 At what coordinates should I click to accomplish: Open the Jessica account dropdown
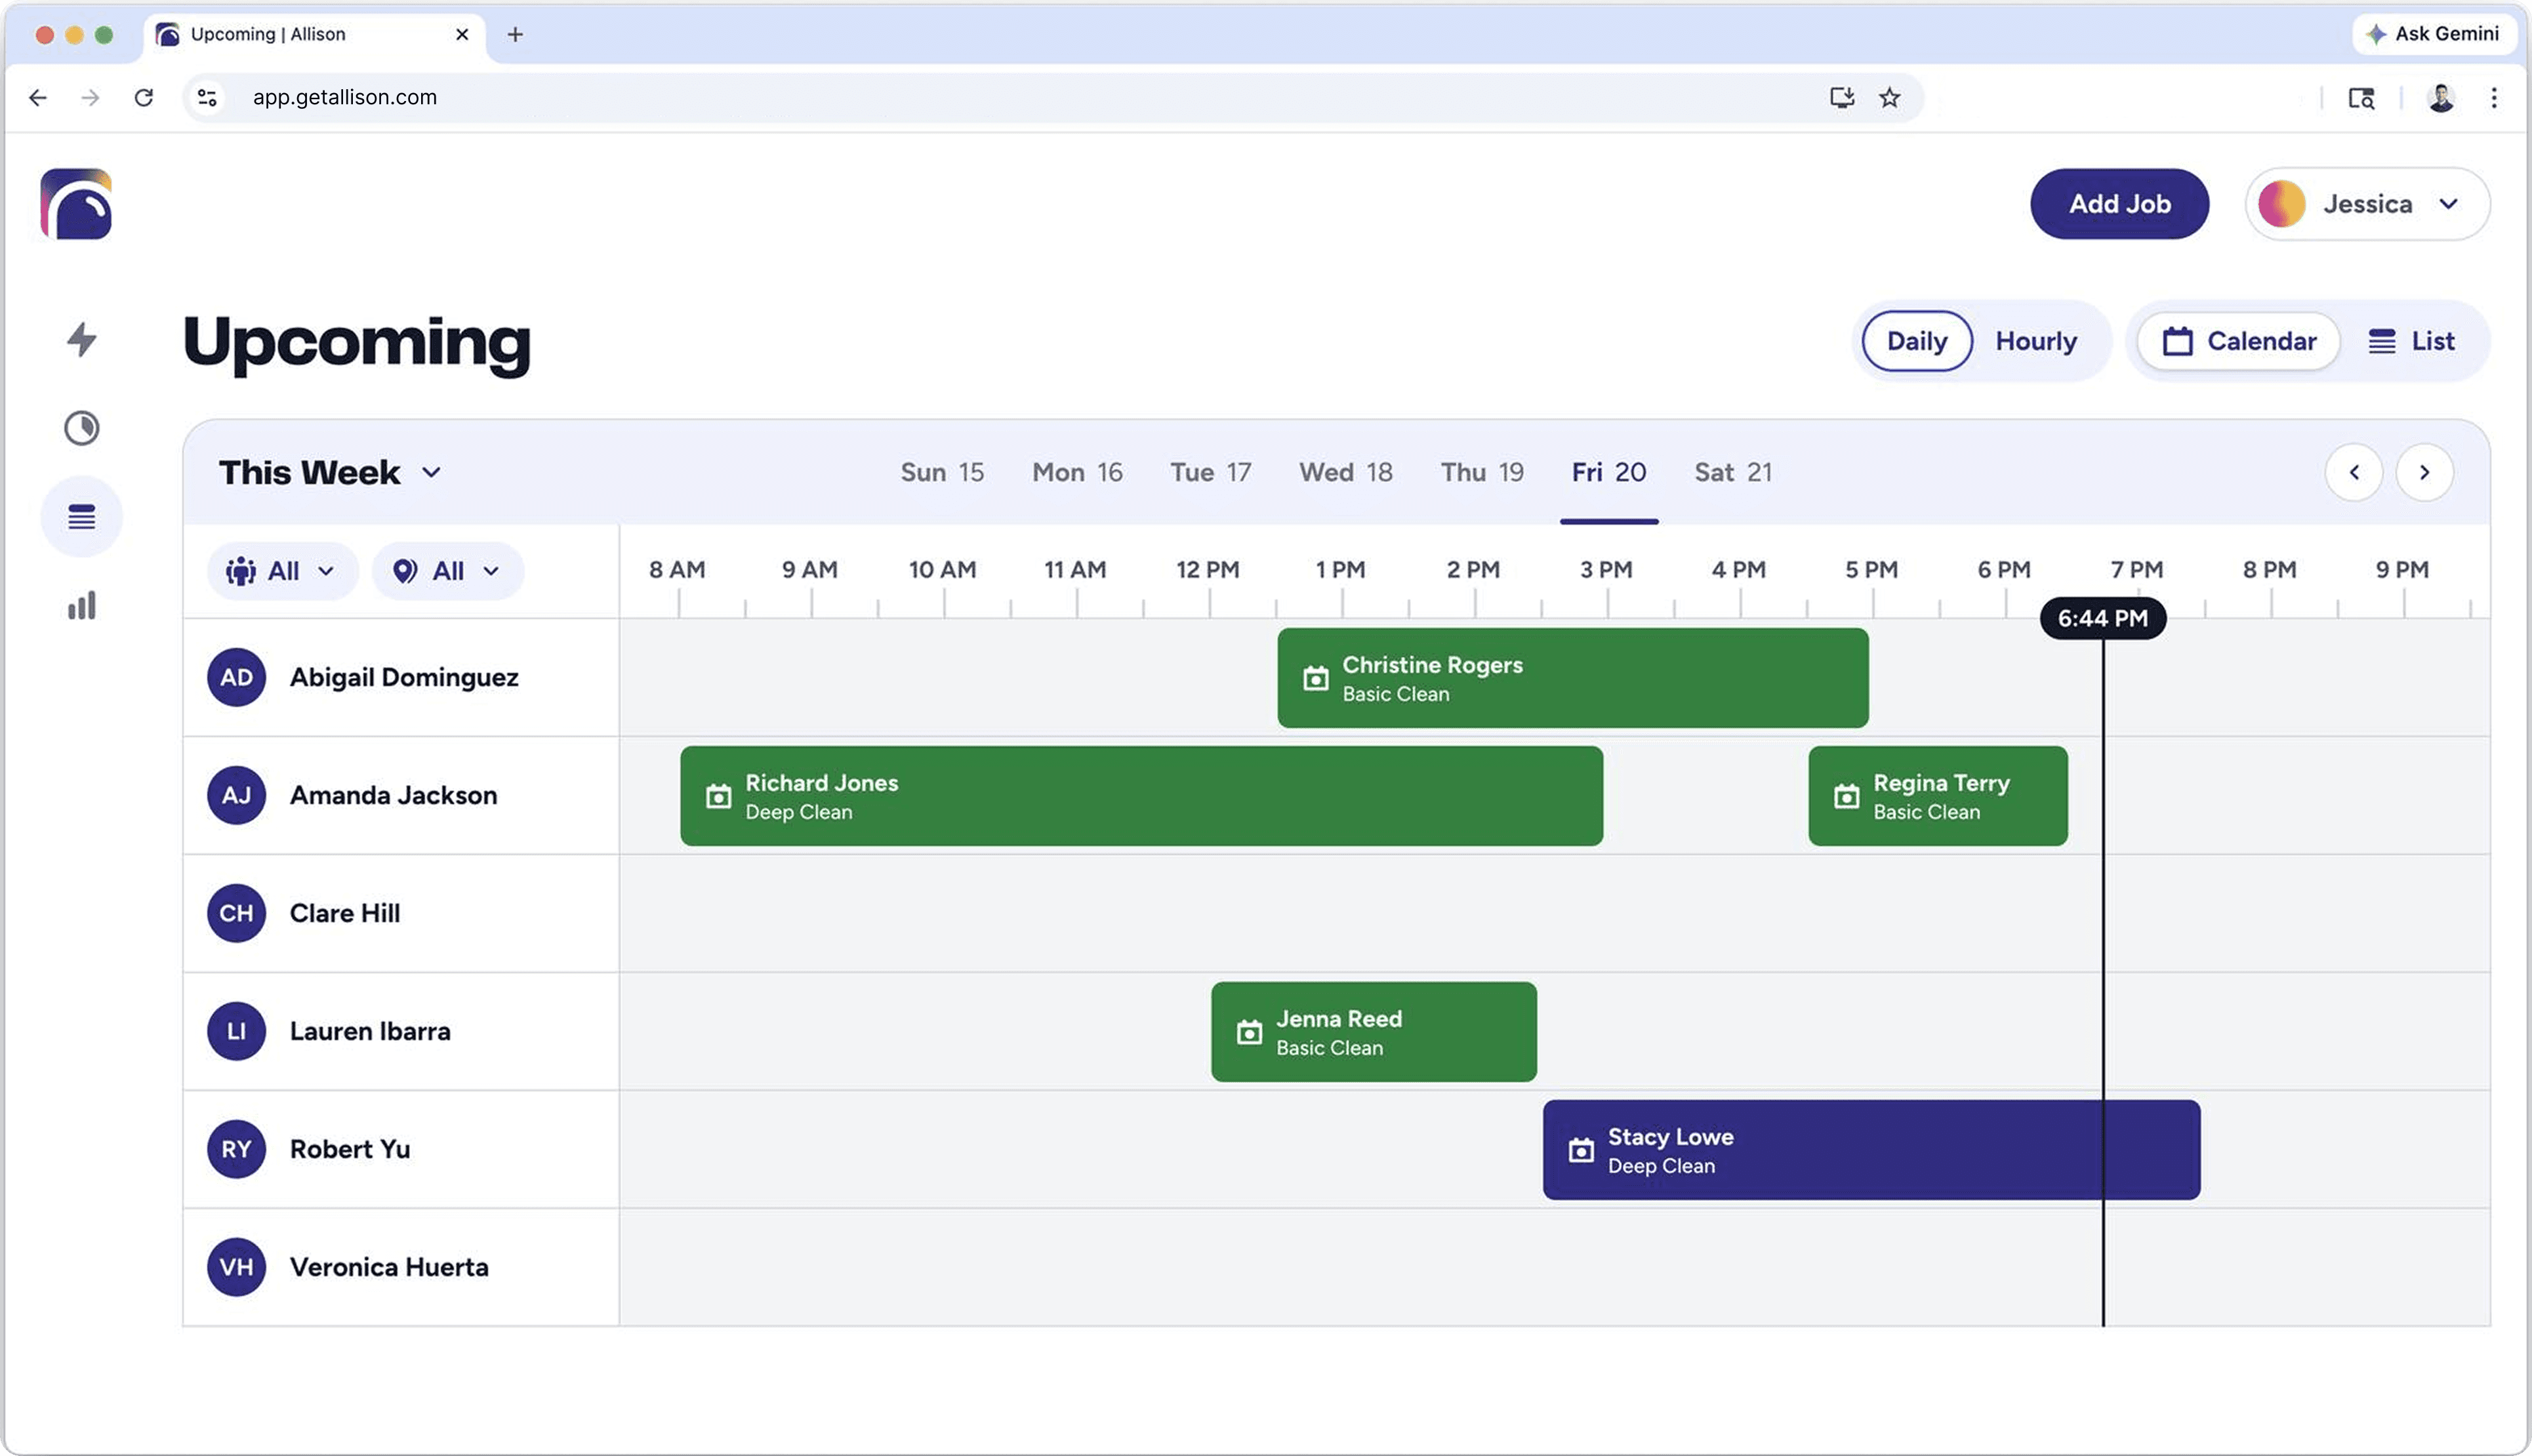pos(2366,204)
